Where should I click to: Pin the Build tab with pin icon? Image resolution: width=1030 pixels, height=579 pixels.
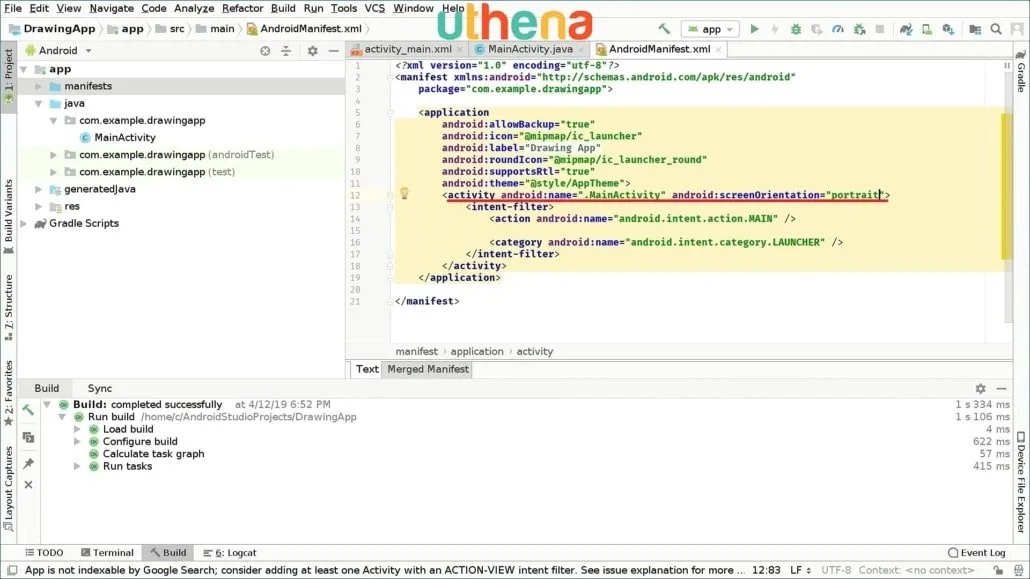point(28,463)
